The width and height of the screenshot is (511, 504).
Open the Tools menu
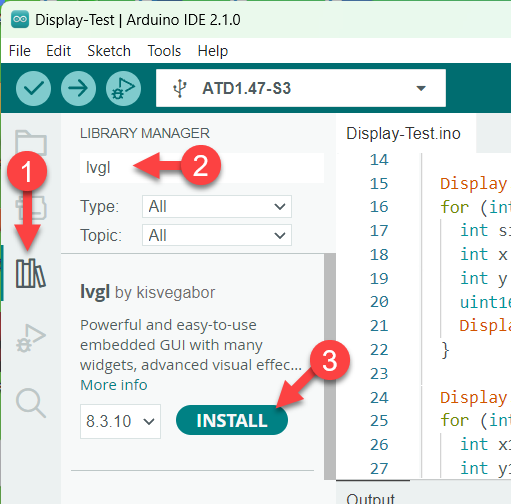[164, 51]
